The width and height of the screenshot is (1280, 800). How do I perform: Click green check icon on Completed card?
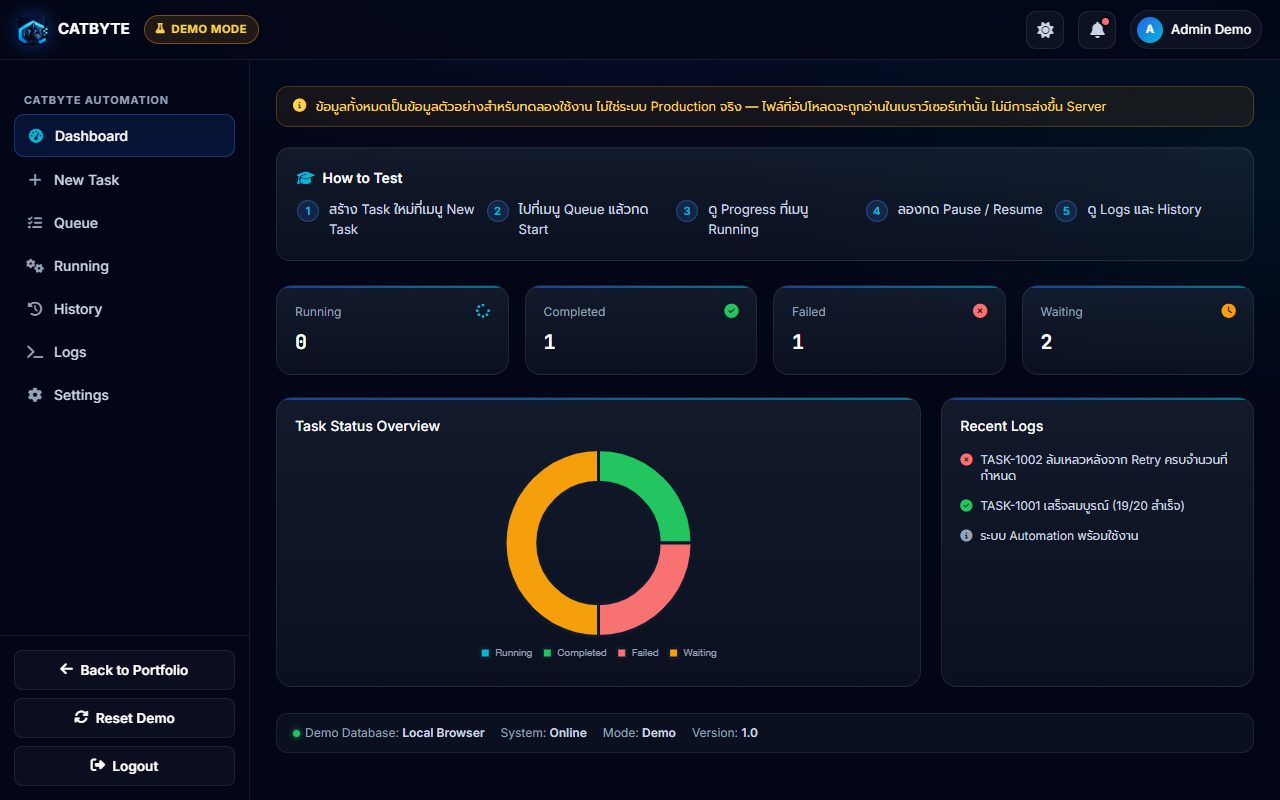pos(731,311)
